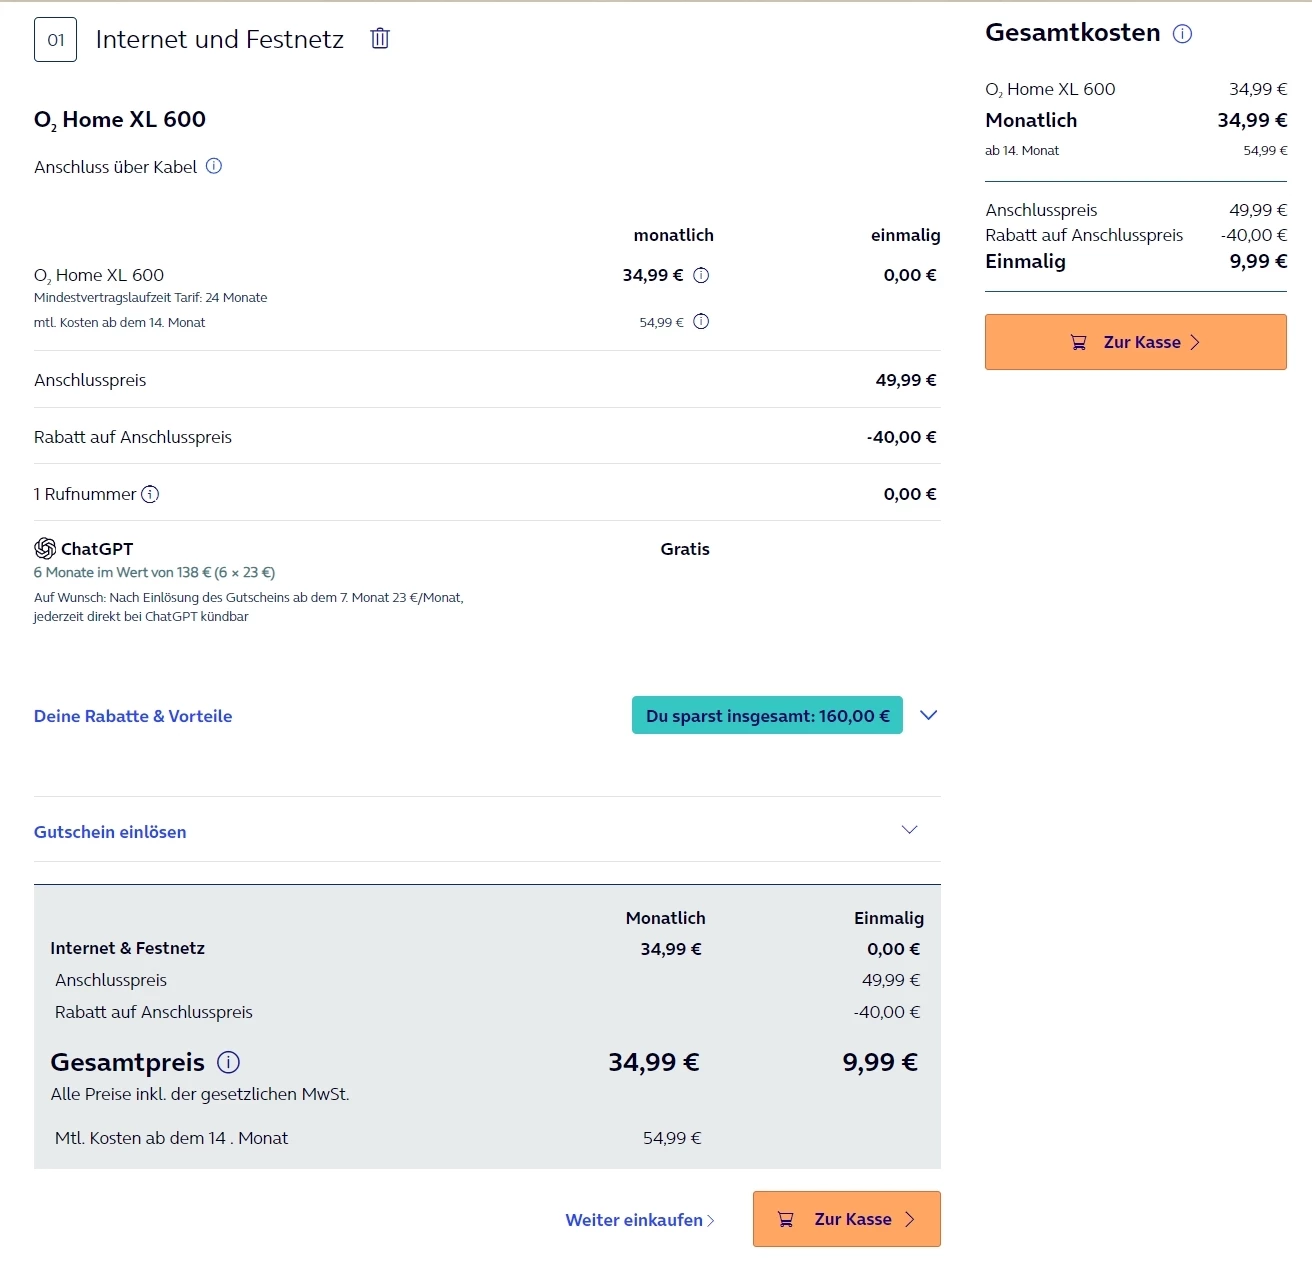
Task: Show info for 34,99 € monthly price
Action: coord(701,275)
